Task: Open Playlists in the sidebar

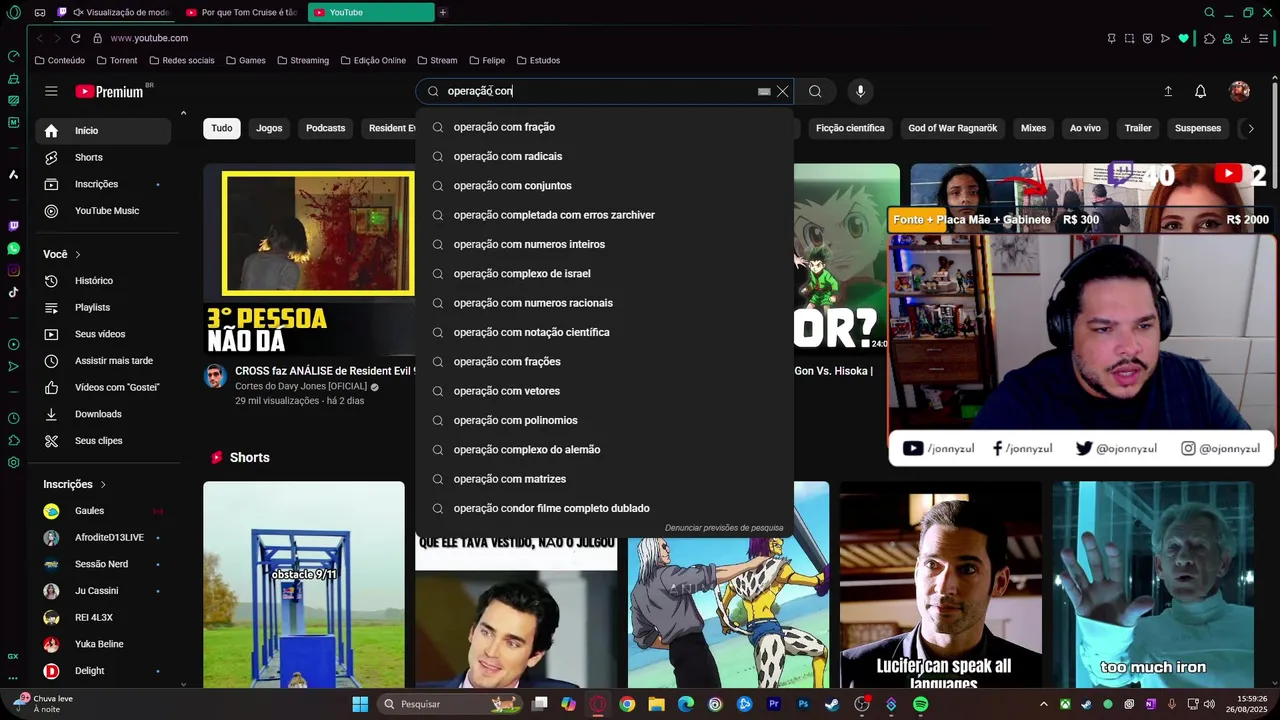Action: click(103, 308)
